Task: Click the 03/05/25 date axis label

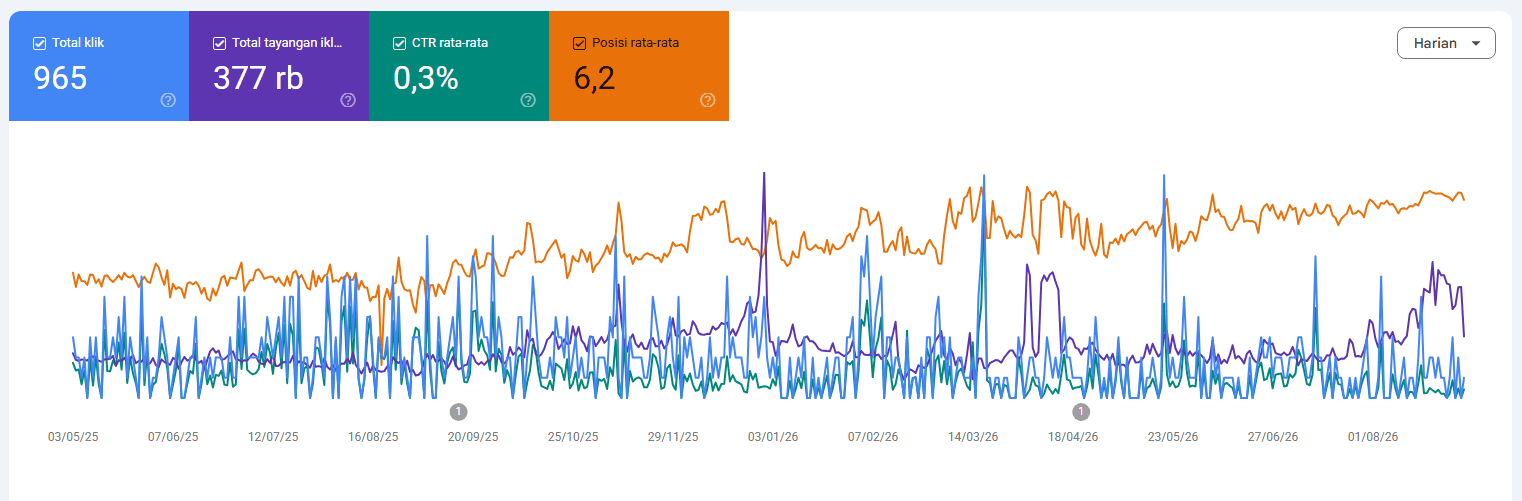Action: pos(73,437)
